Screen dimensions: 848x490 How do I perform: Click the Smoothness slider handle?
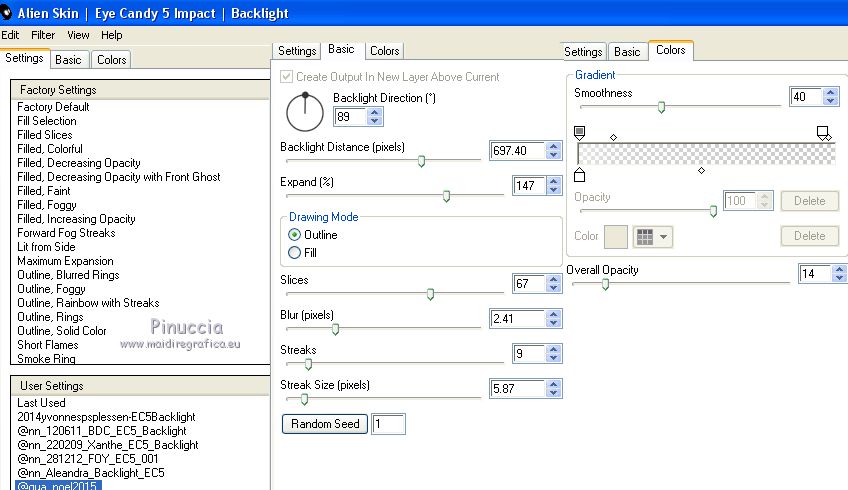(661, 108)
